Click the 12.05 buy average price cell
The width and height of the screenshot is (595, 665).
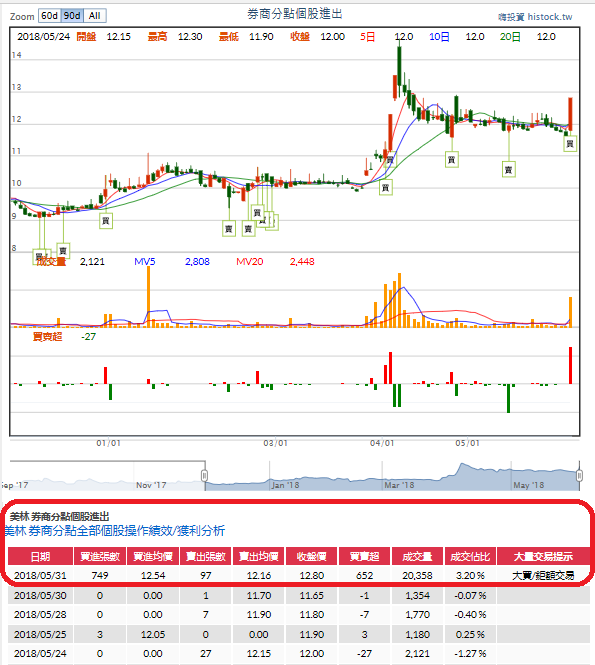pos(153,634)
